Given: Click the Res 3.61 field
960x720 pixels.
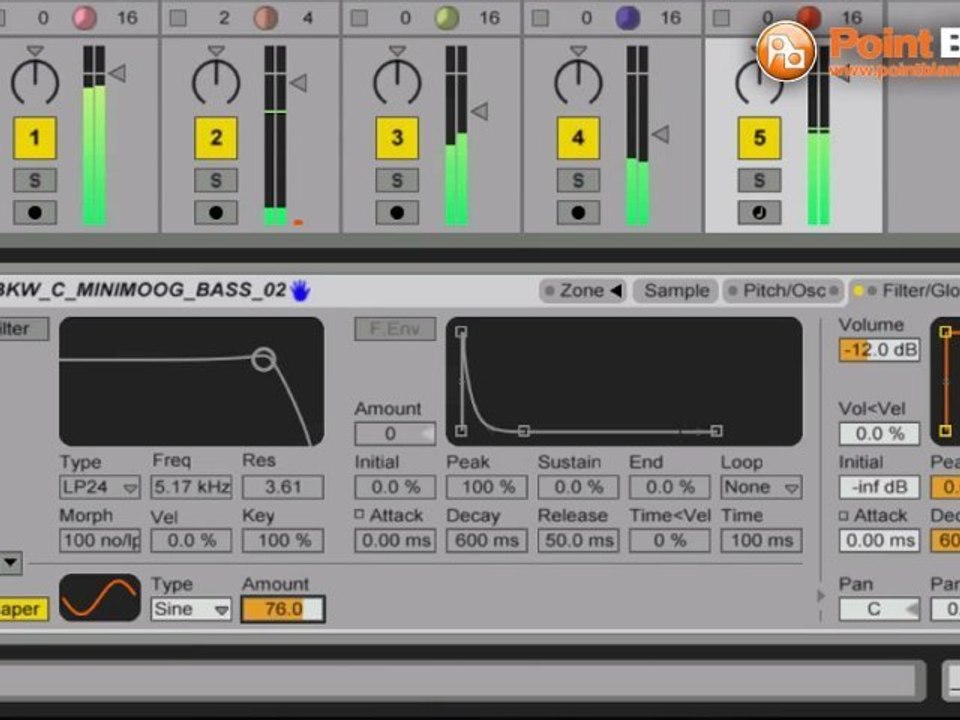Looking at the screenshot, I should [x=283, y=487].
